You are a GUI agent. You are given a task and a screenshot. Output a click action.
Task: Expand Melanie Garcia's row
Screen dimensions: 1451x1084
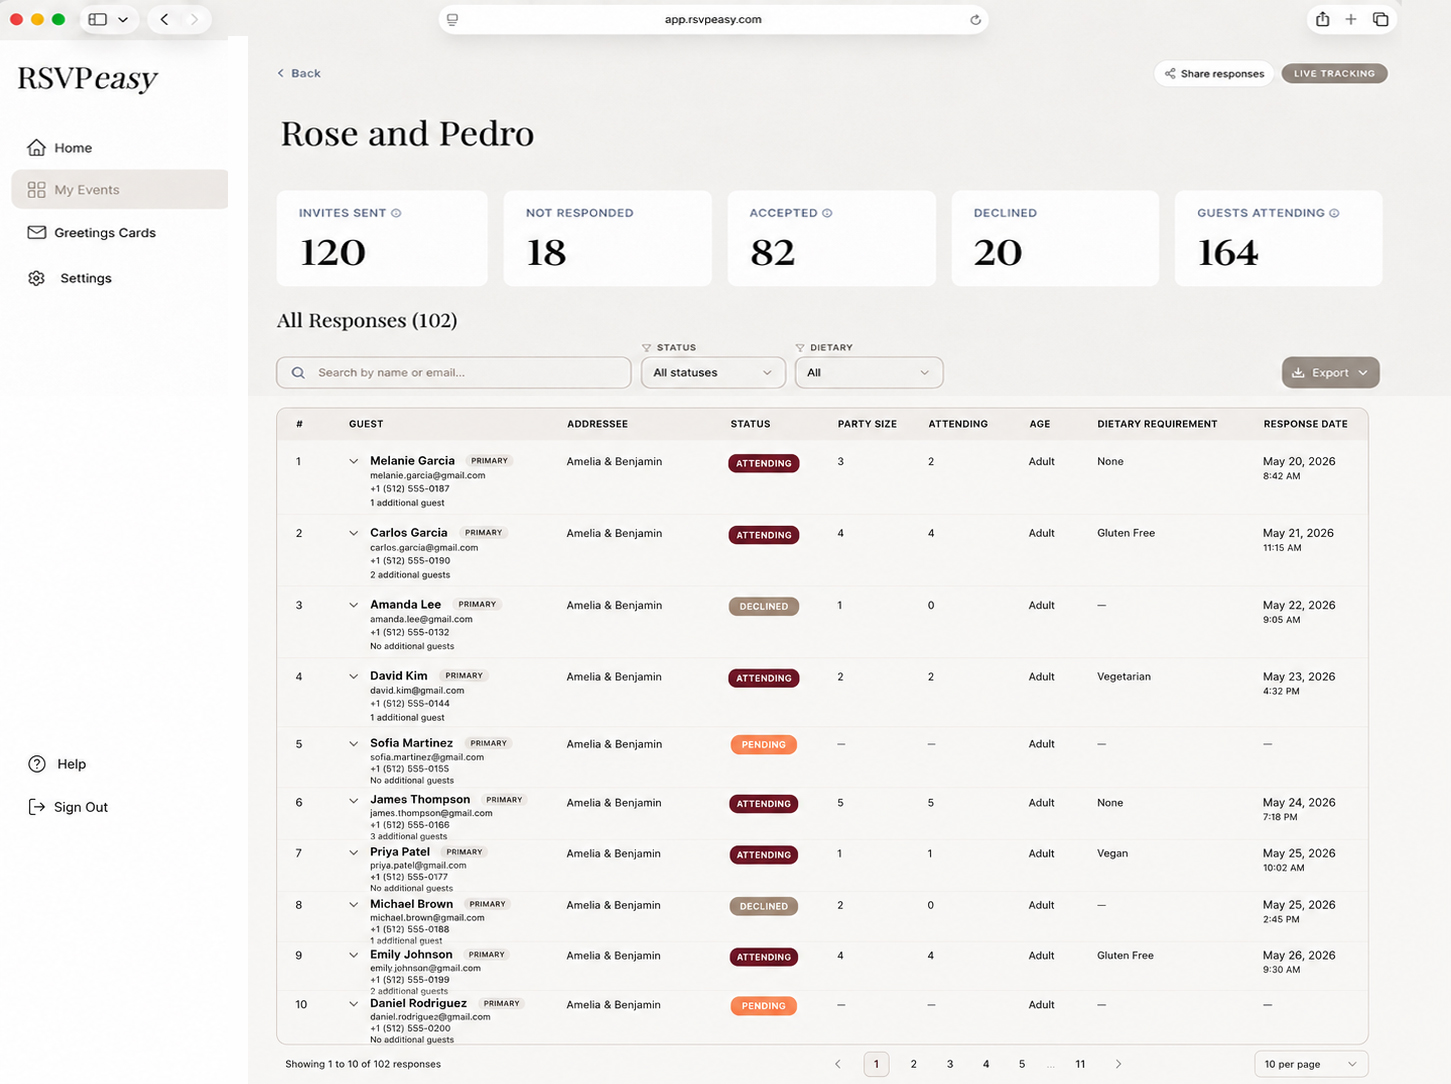click(x=353, y=462)
